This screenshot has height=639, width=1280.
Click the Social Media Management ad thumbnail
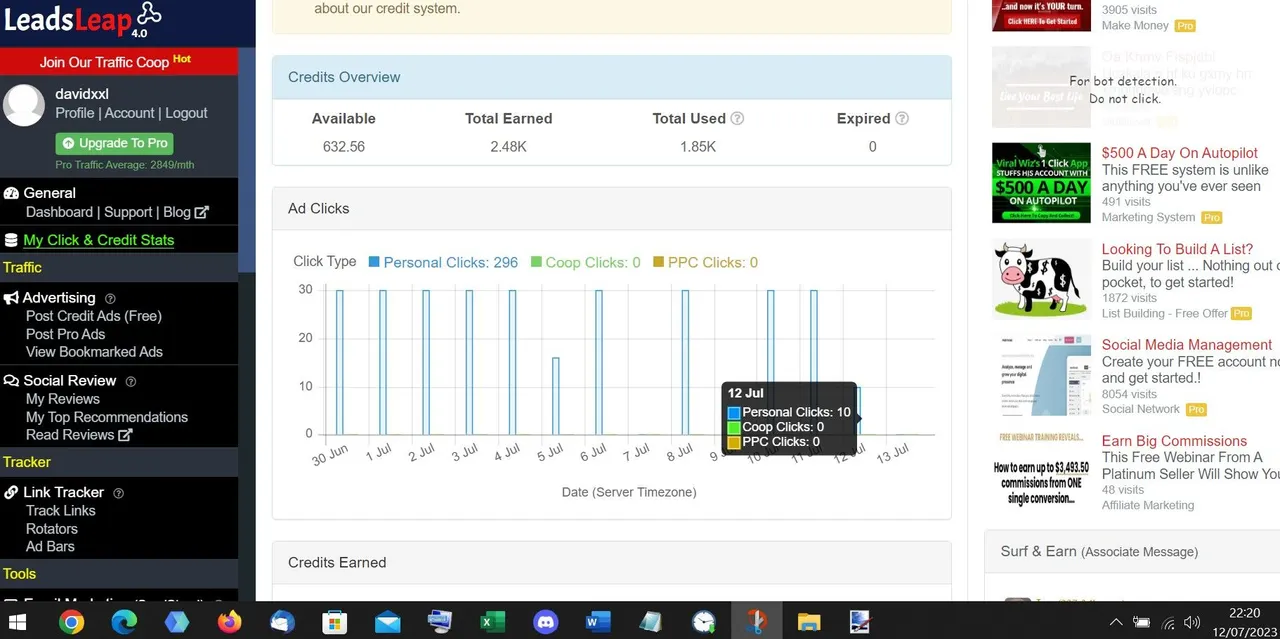1041,375
